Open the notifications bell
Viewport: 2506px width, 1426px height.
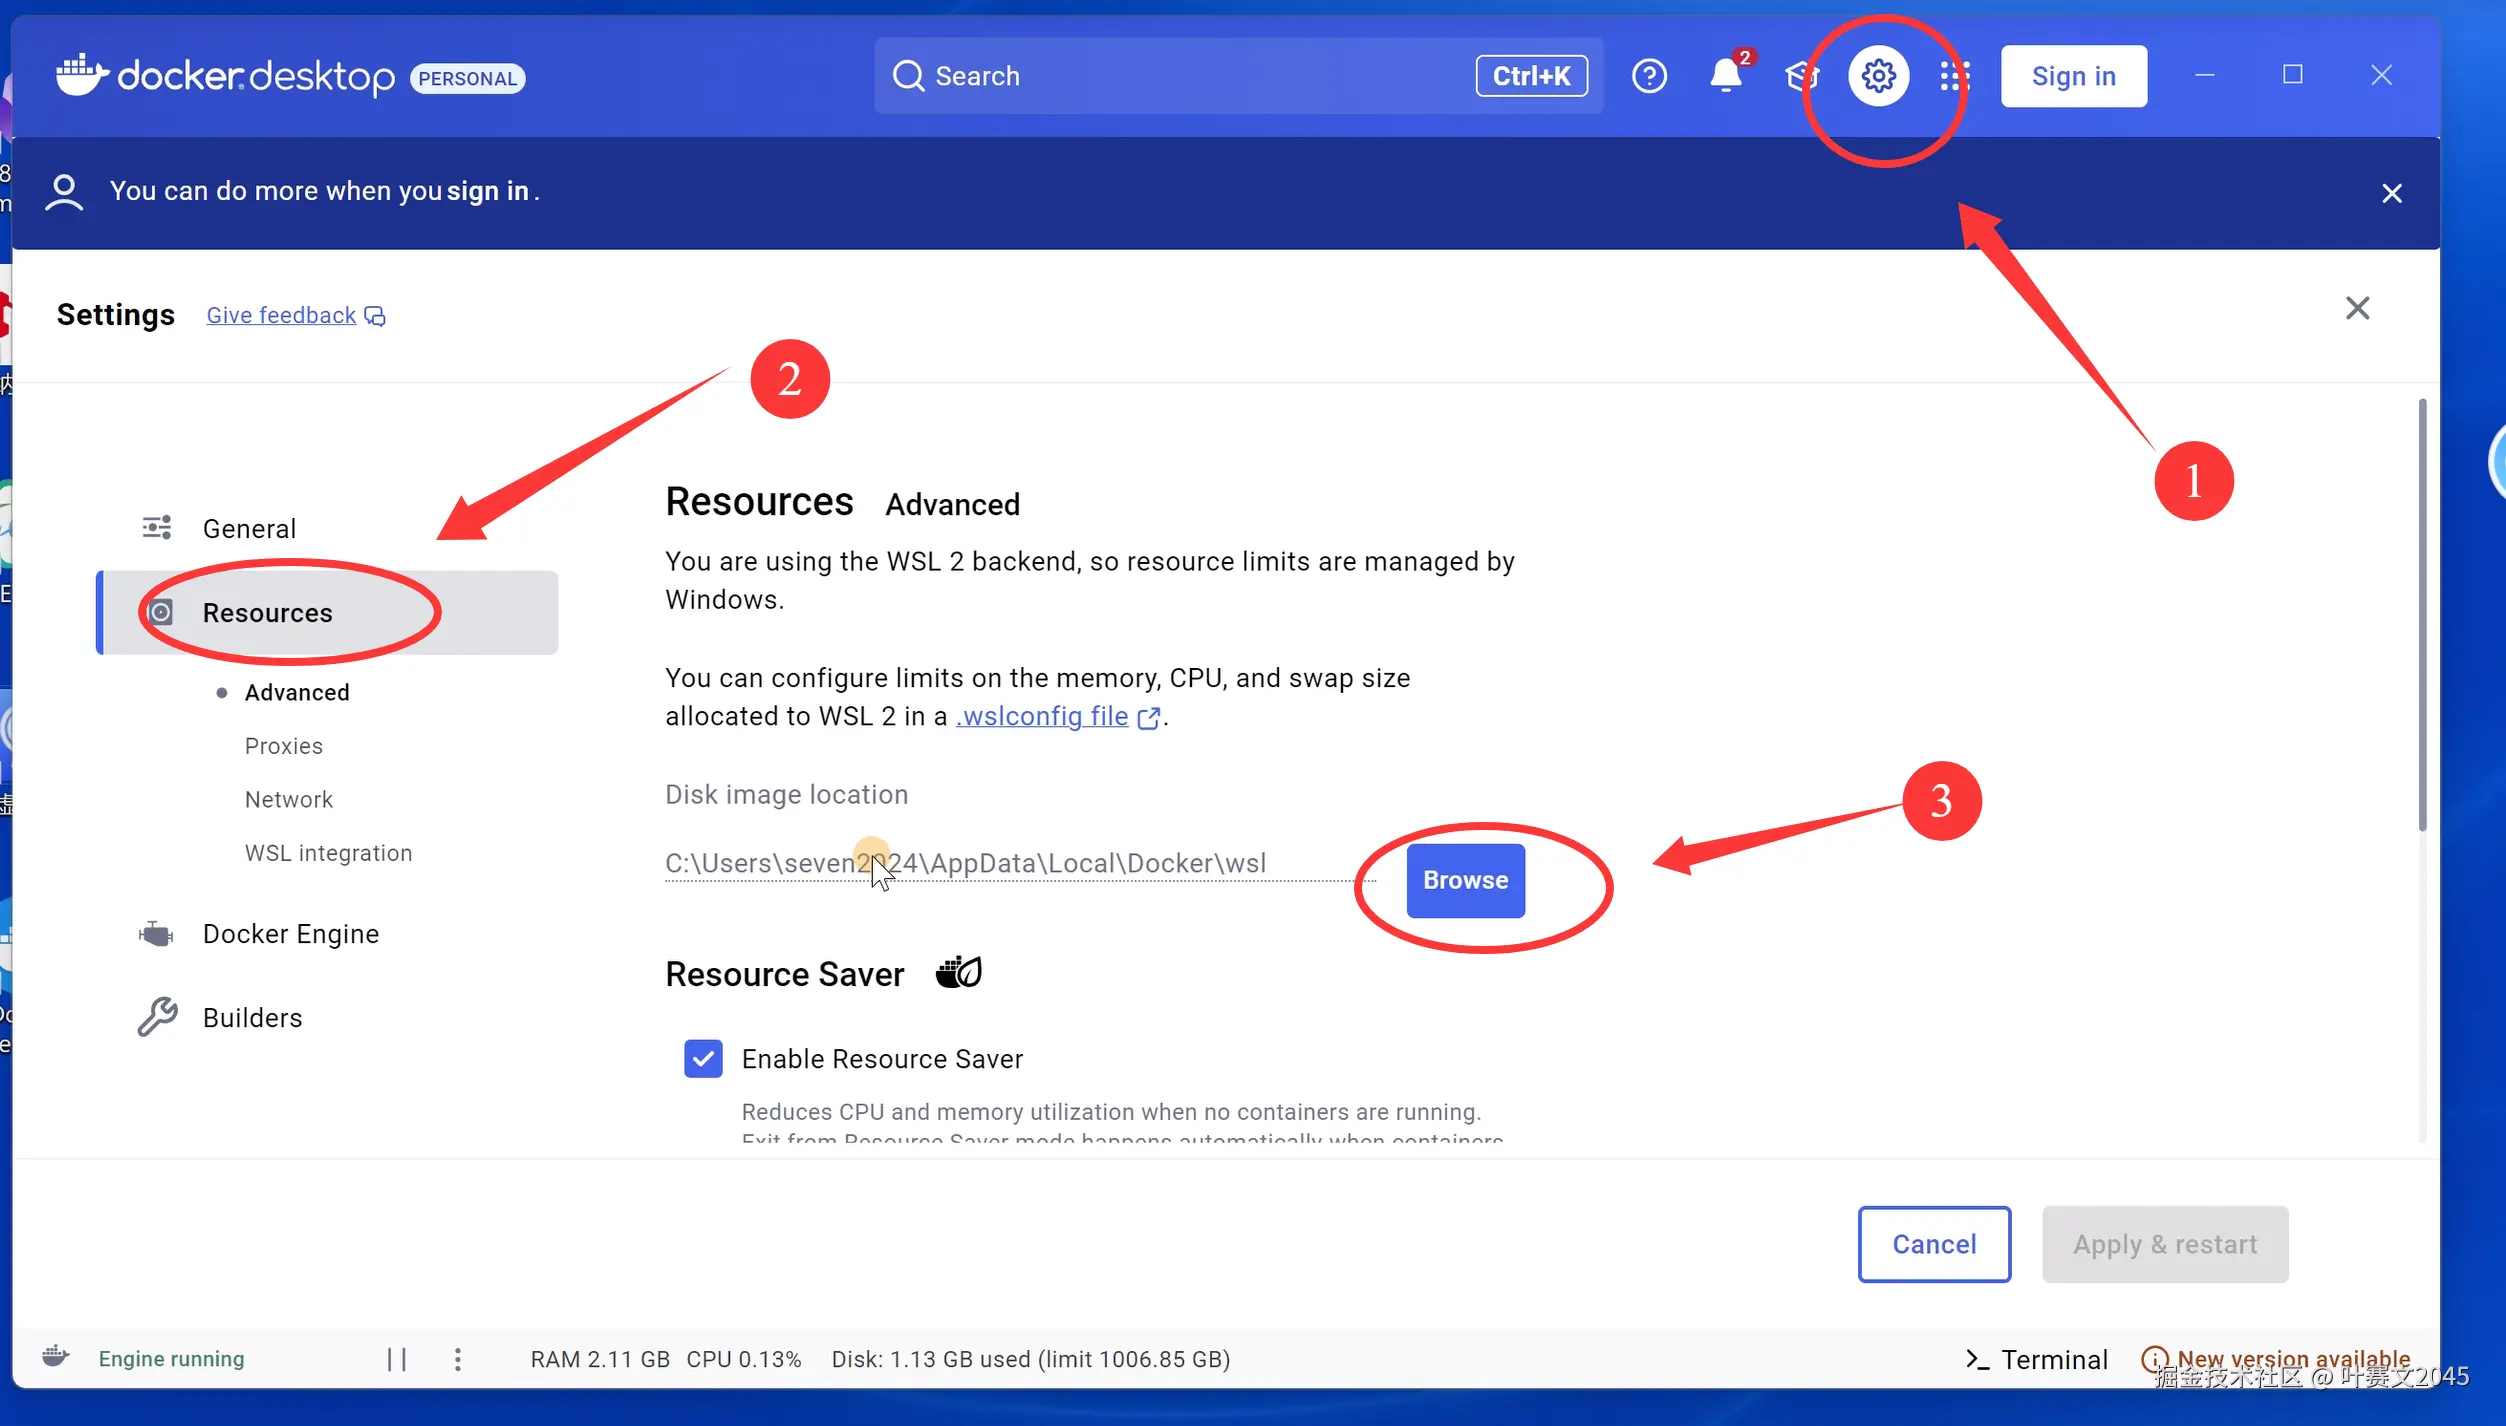[1726, 76]
